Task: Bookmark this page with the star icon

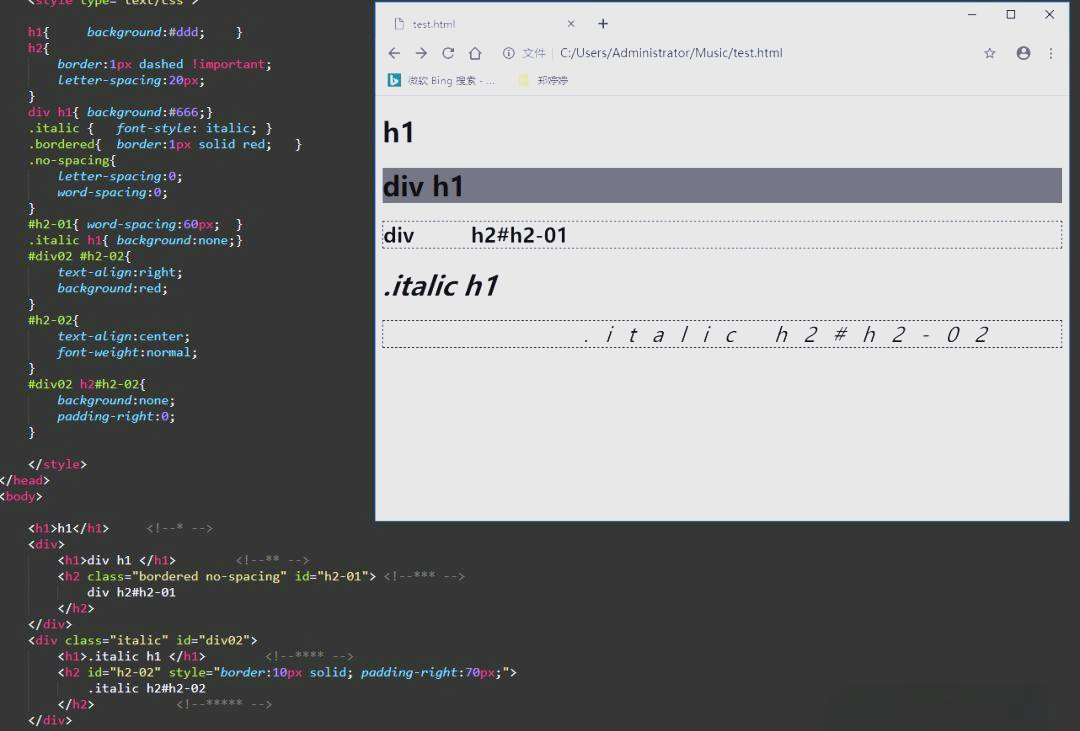Action: point(990,53)
